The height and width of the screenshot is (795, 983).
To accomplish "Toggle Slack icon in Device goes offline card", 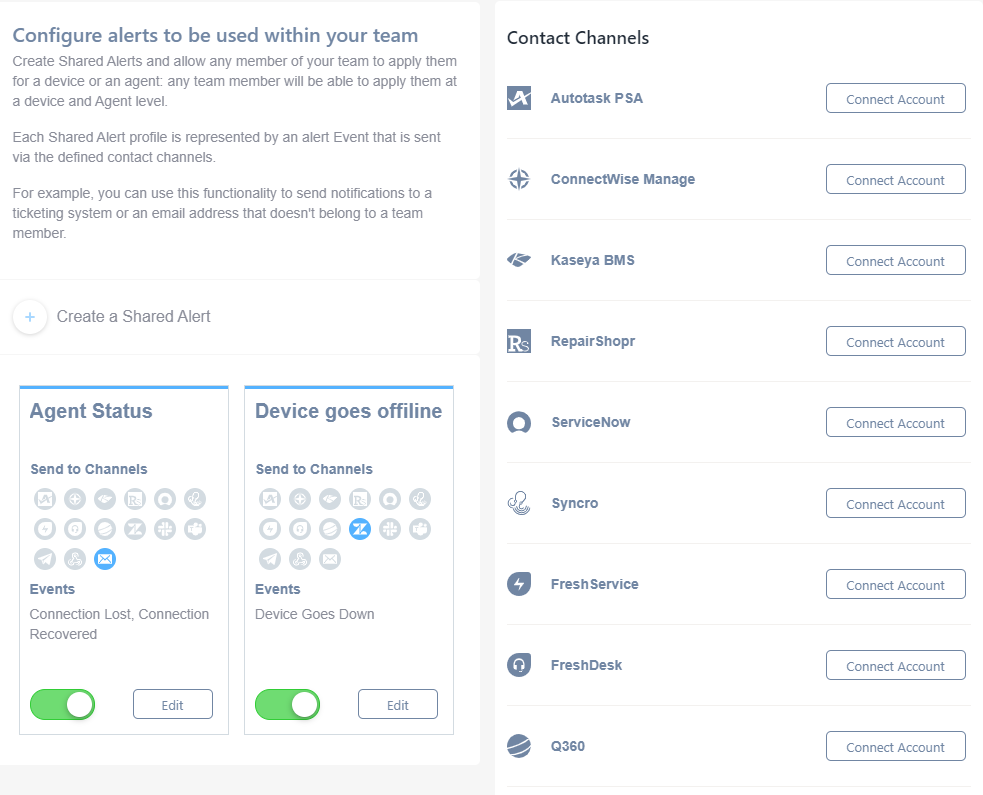I will click(390, 529).
